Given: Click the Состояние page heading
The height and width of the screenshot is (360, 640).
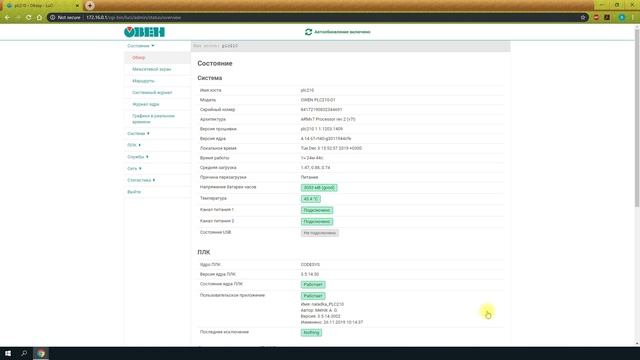Looking at the screenshot, I should (x=215, y=63).
